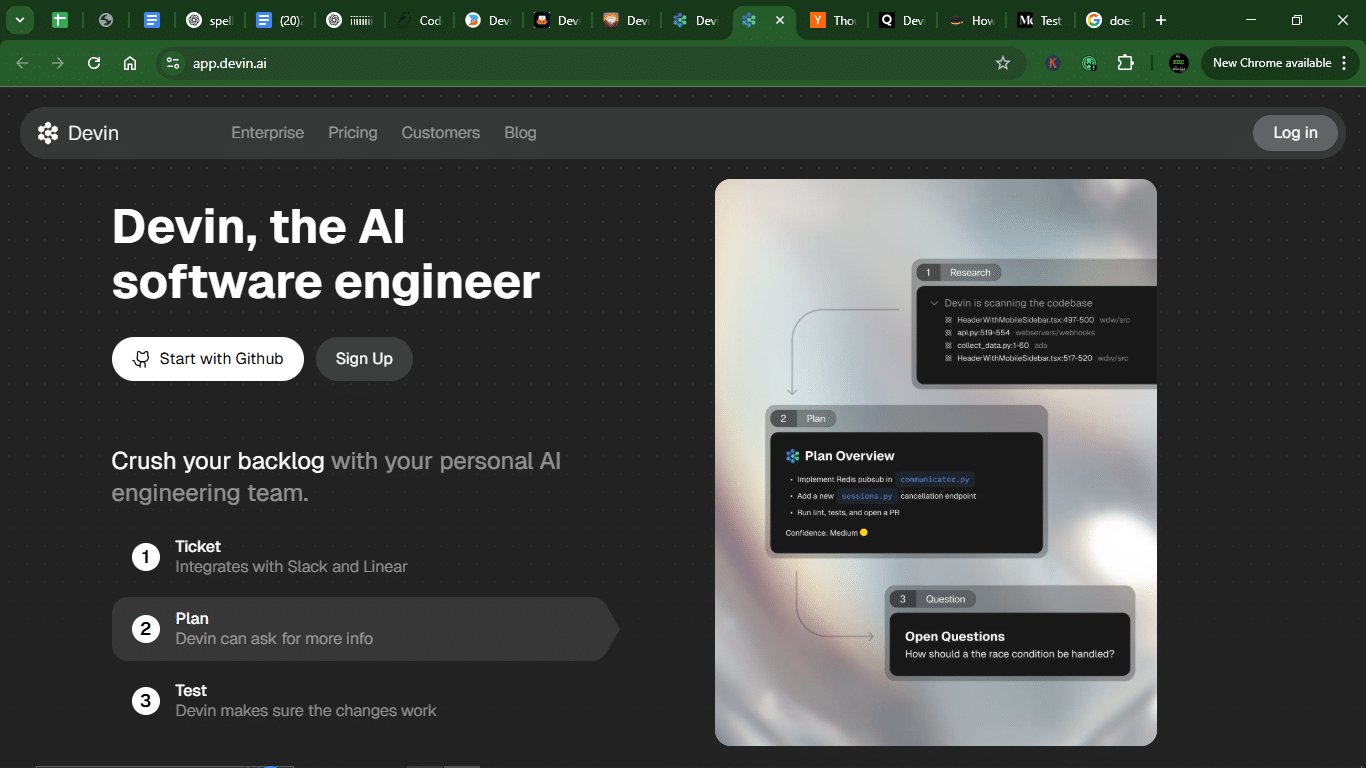Click Start with Github
The height and width of the screenshot is (768, 1366).
click(208, 359)
